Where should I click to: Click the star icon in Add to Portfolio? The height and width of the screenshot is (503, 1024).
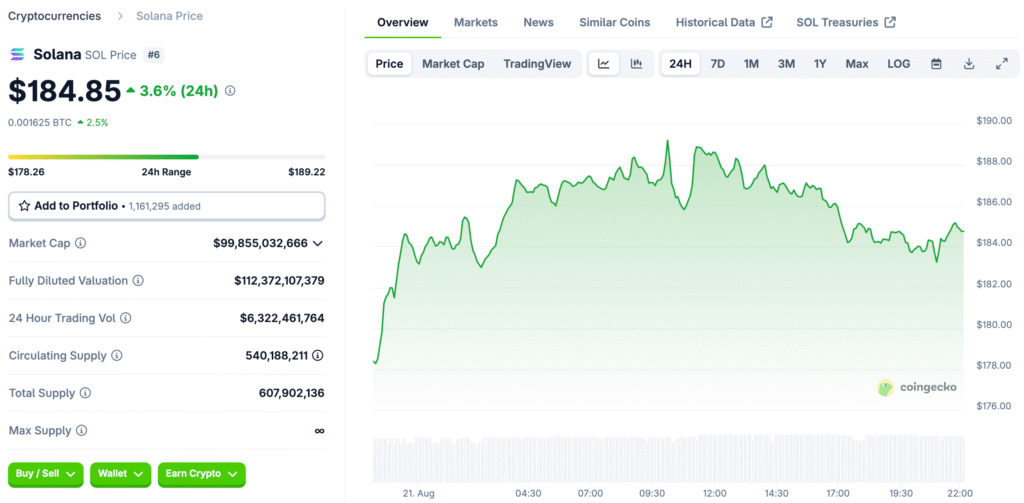24,206
